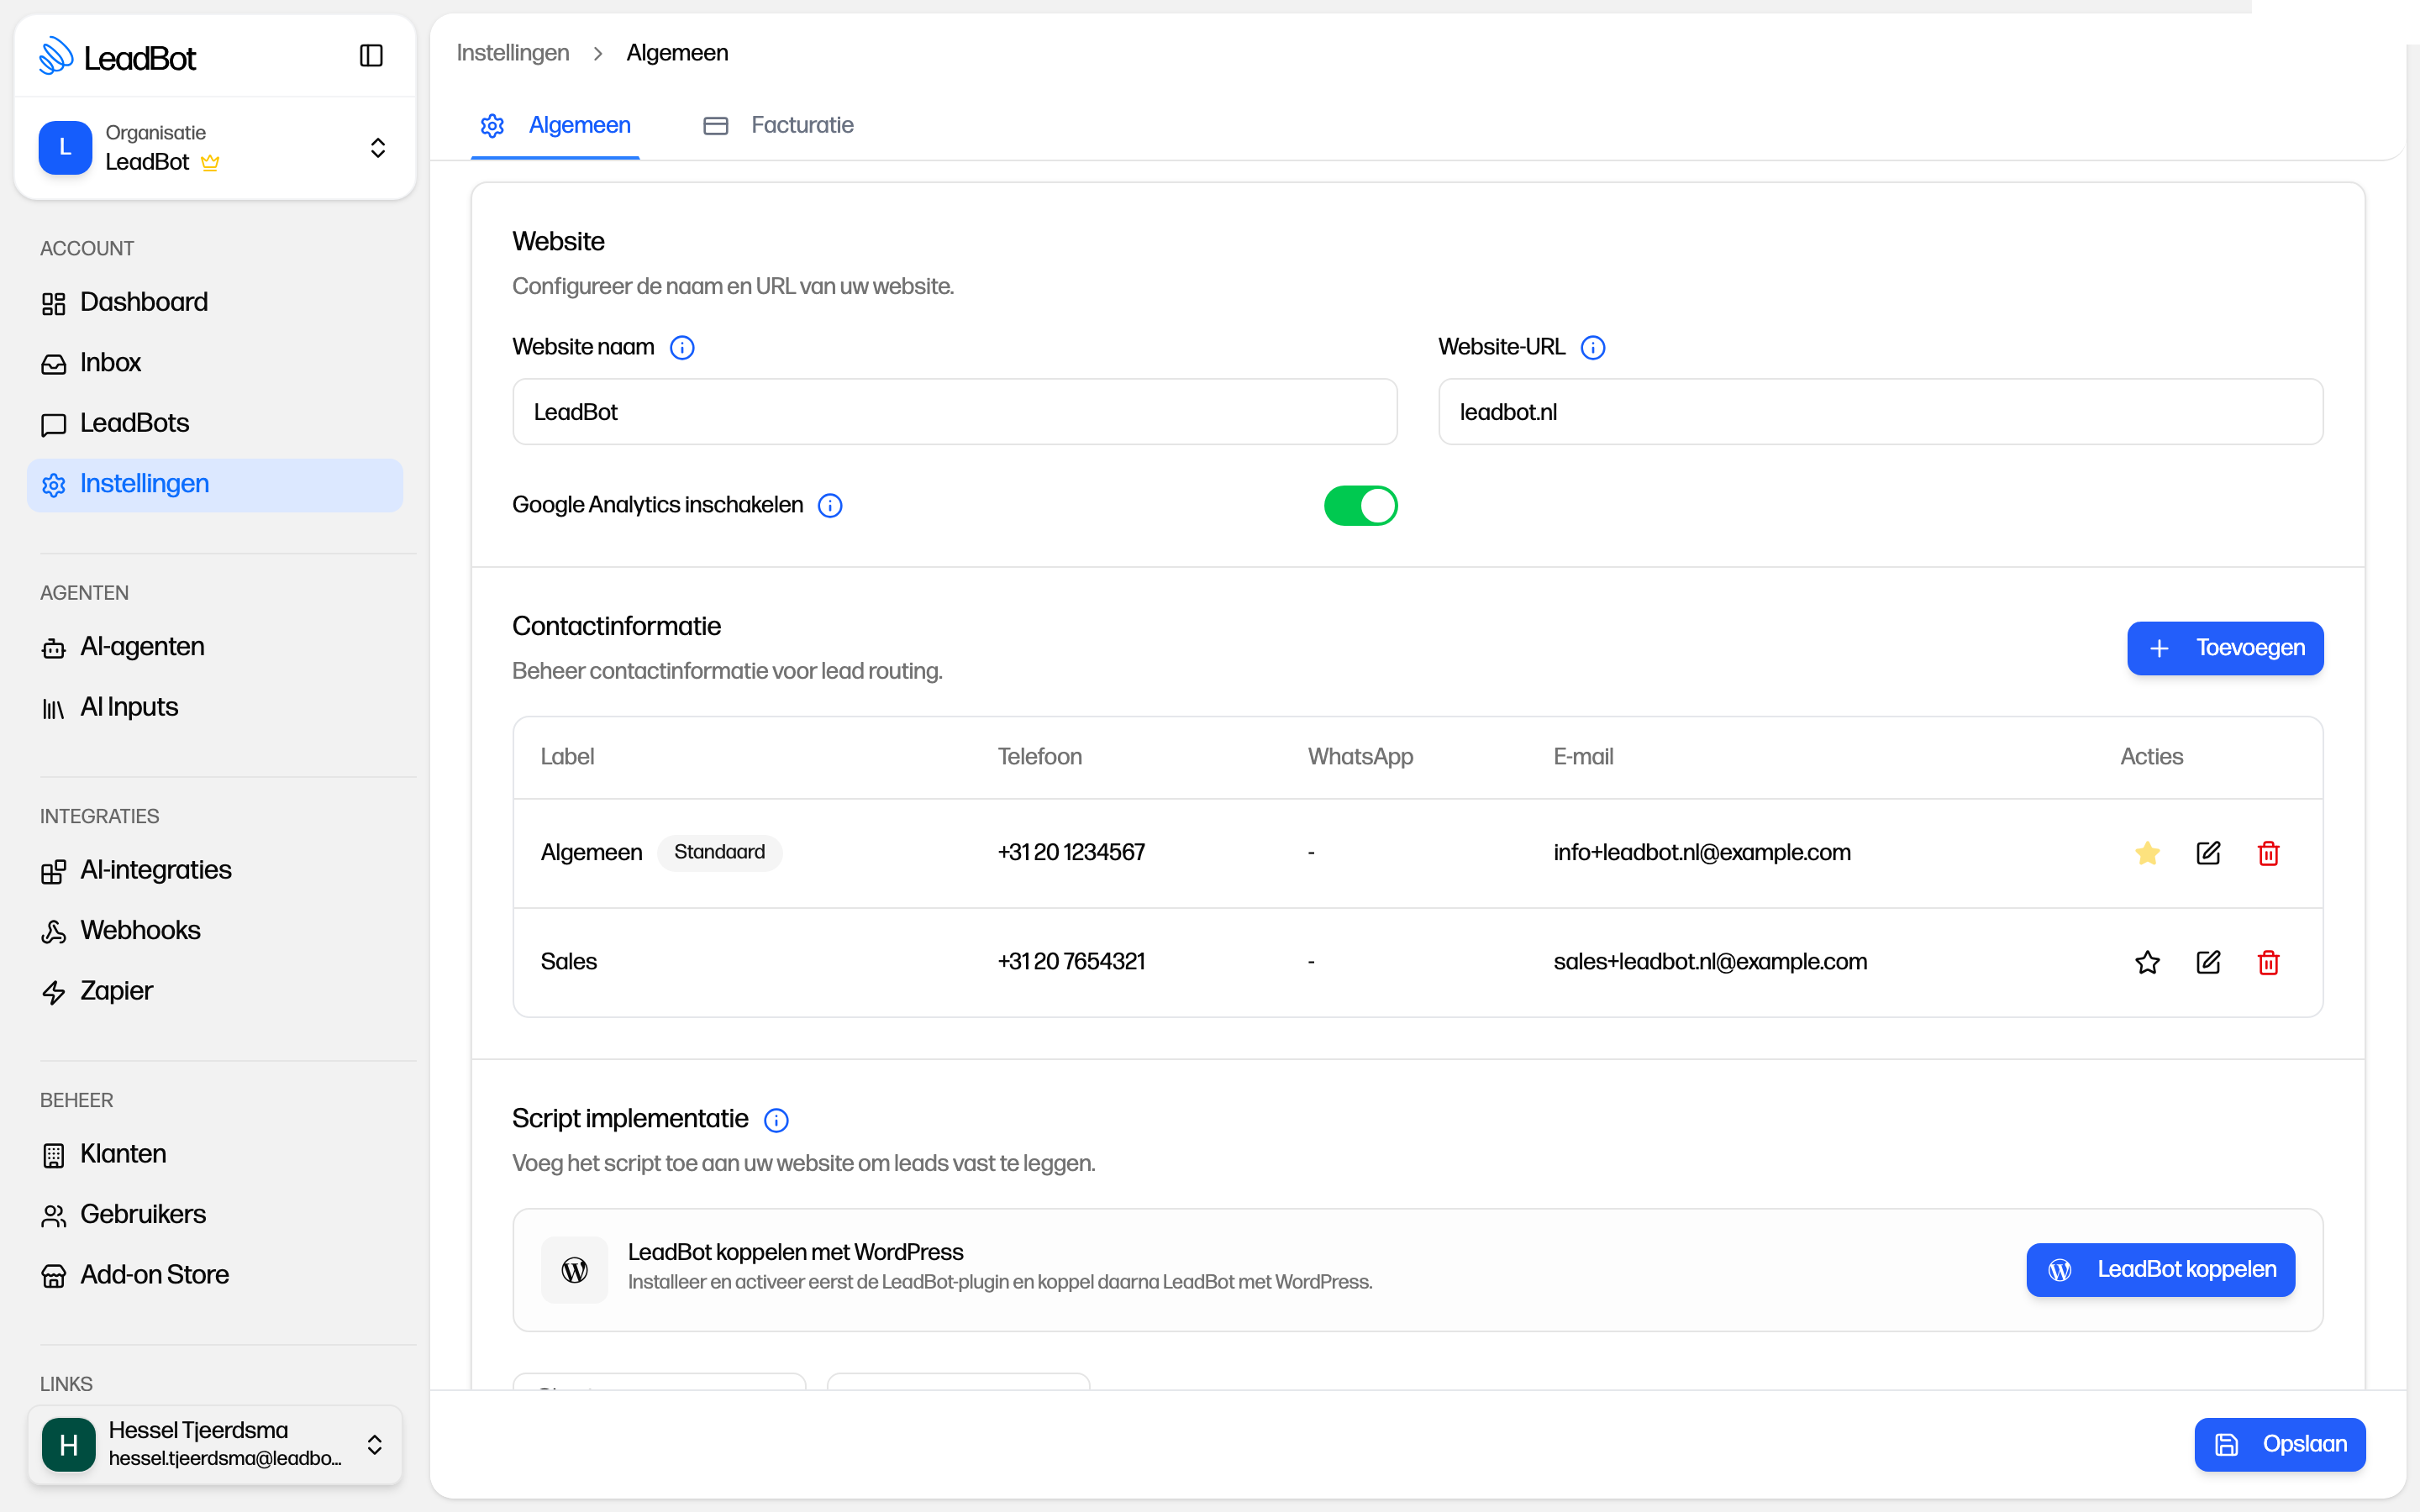Open AI-agenten in the sidebar
The width and height of the screenshot is (2420, 1512).
click(x=142, y=646)
